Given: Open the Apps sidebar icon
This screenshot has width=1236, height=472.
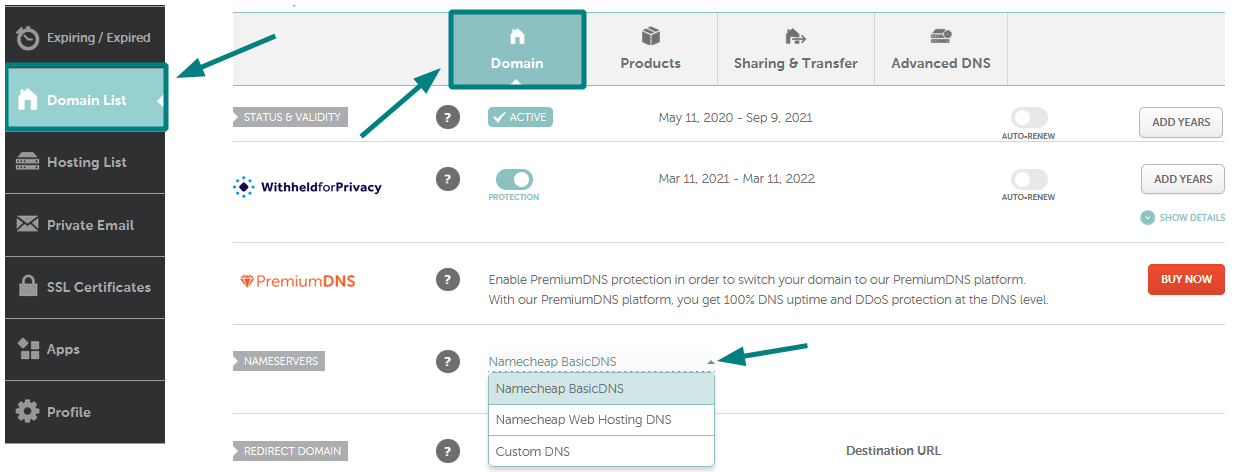Looking at the screenshot, I should 28,349.
